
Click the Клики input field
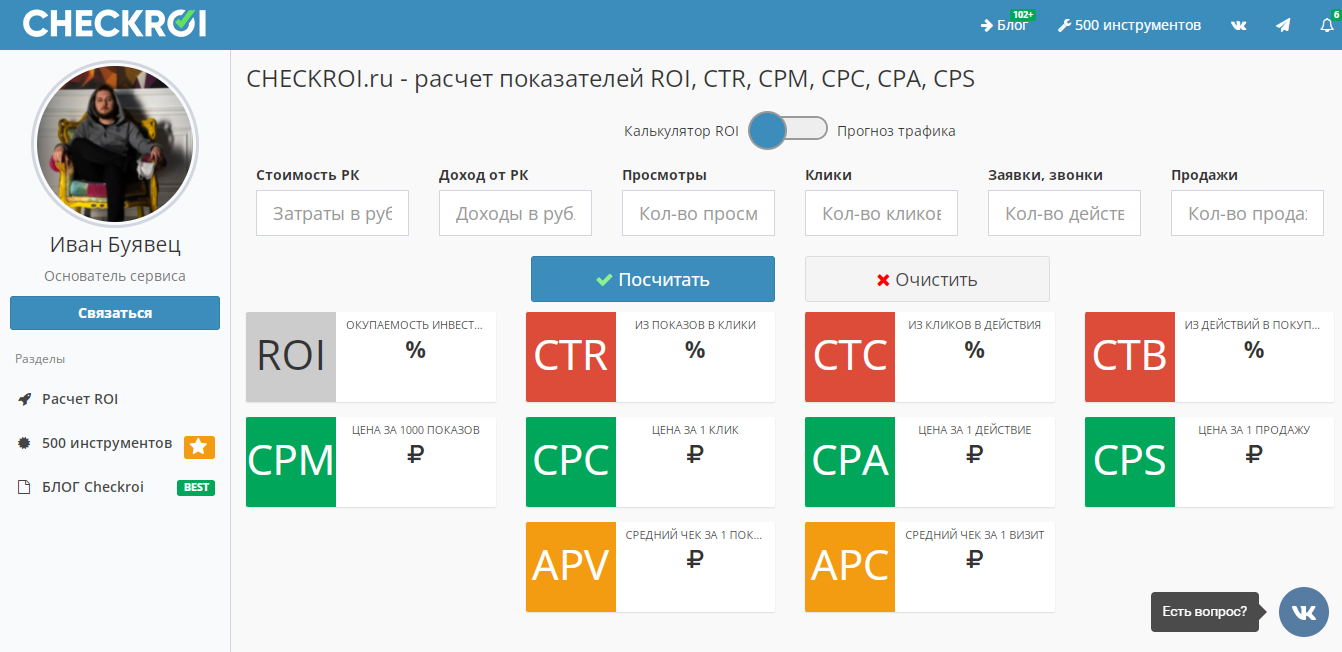pyautogui.click(x=881, y=213)
